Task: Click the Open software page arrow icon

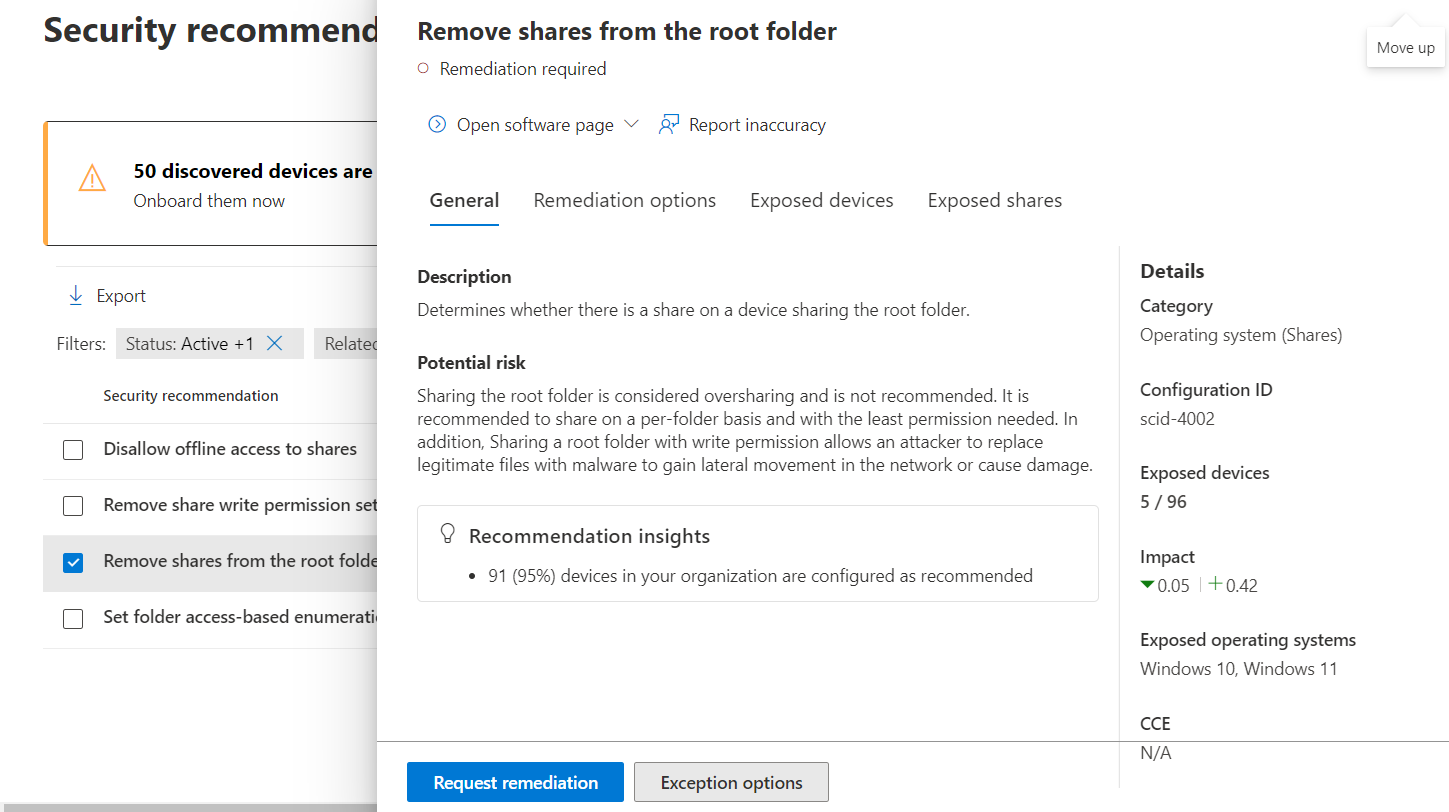Action: click(x=437, y=125)
